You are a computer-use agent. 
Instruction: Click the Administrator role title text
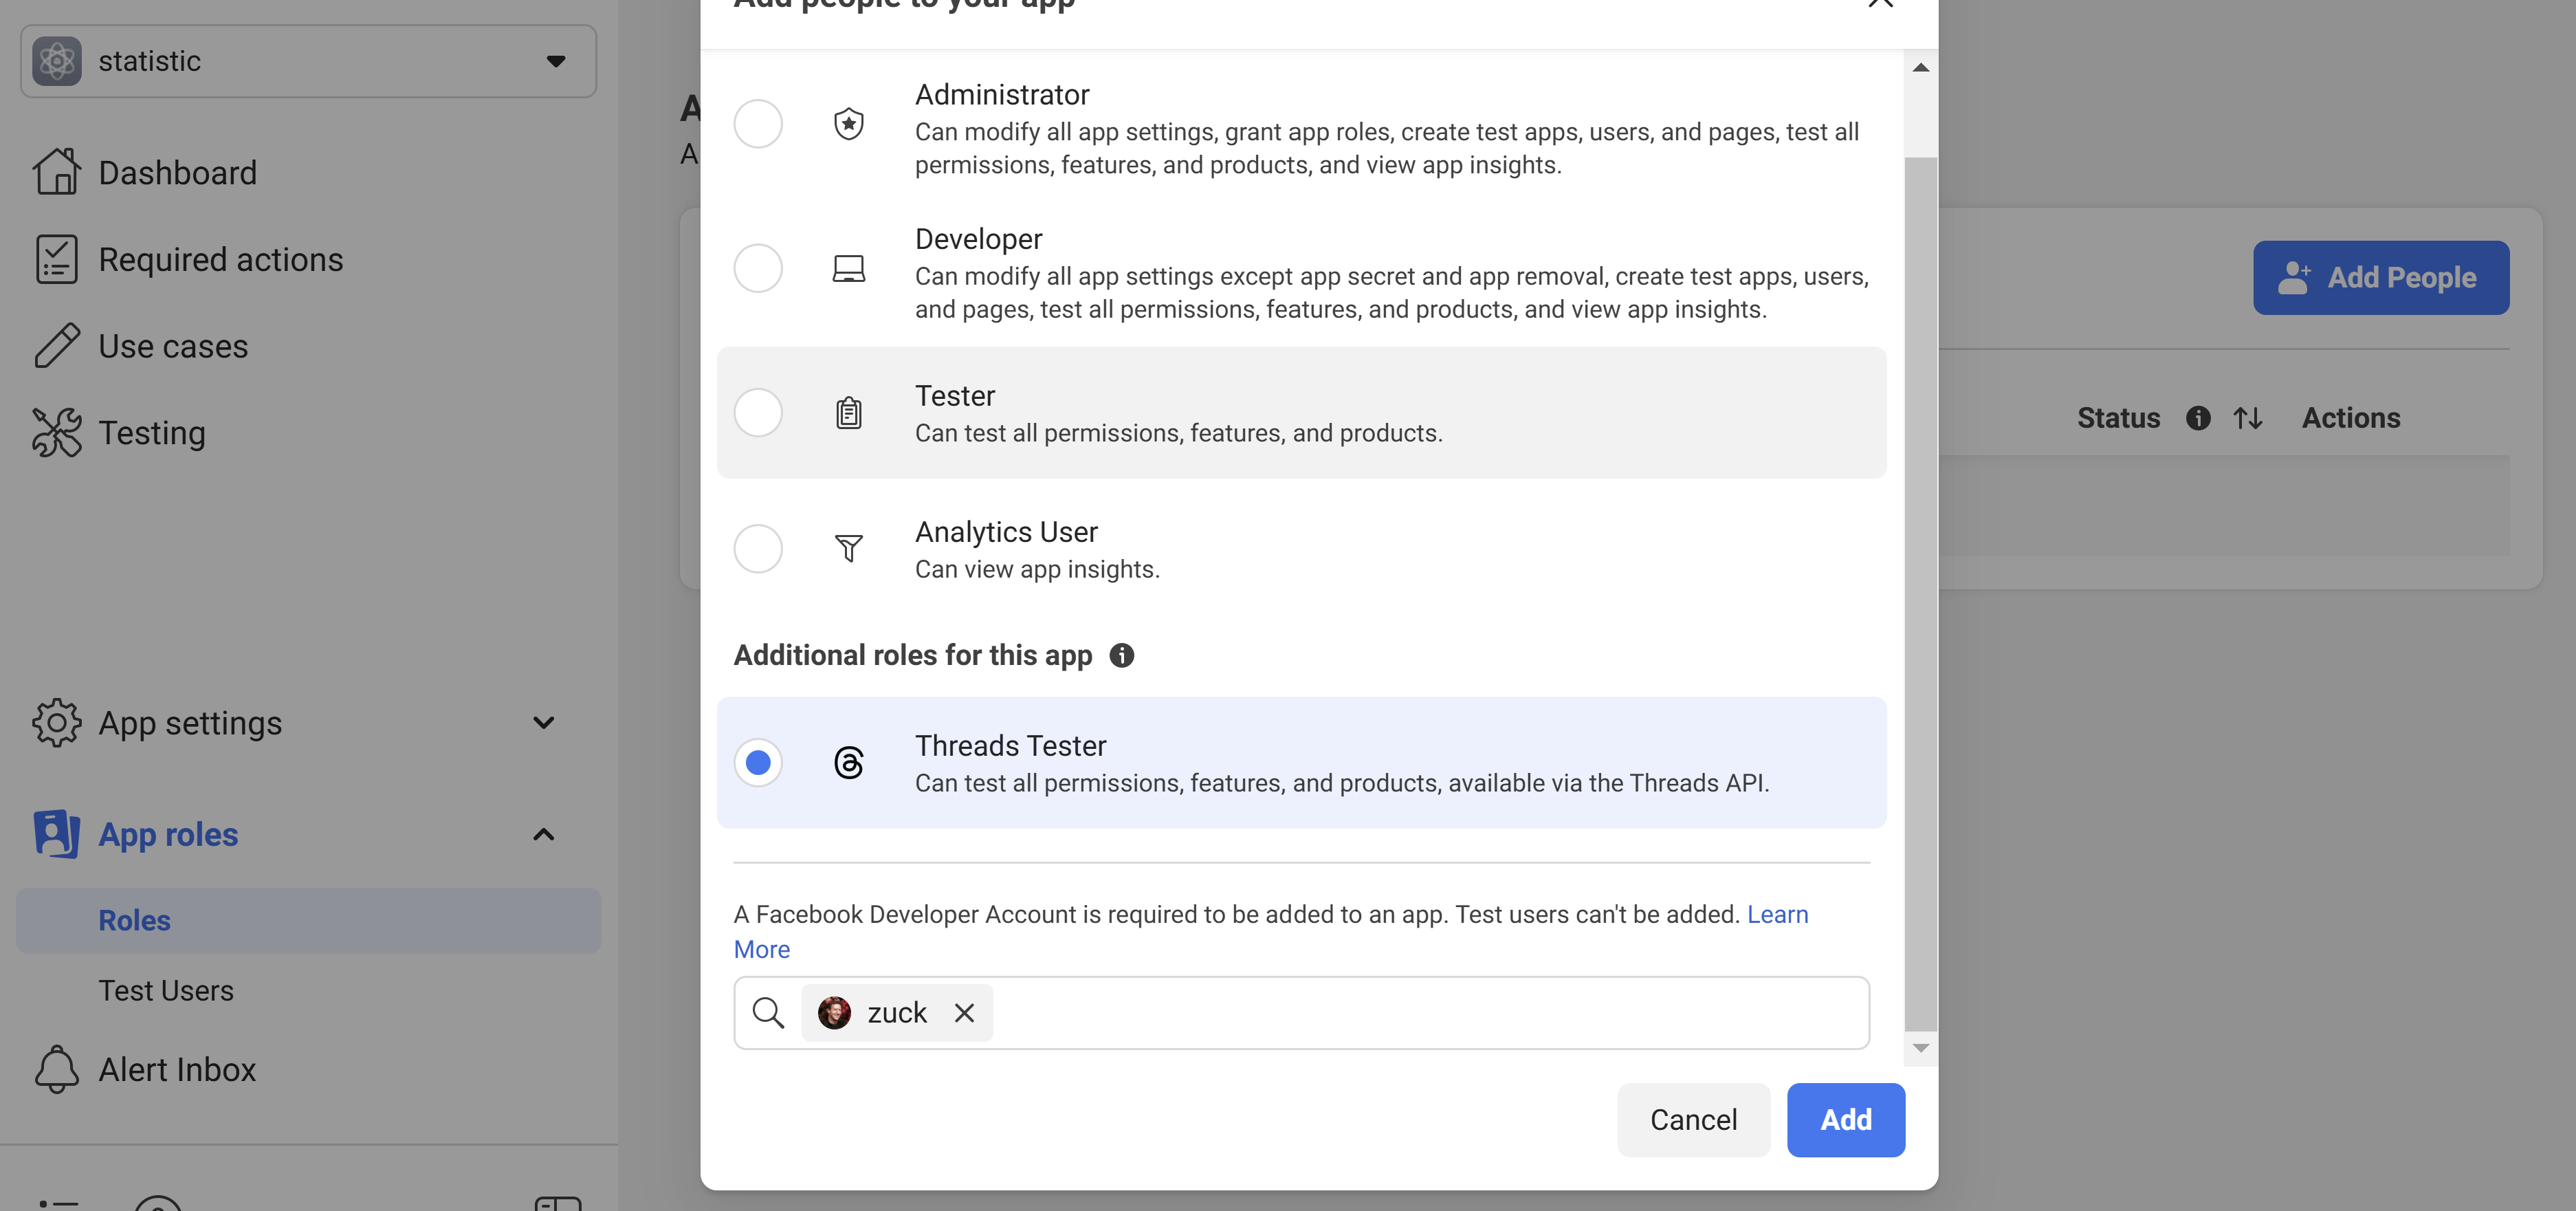[x=1002, y=95]
